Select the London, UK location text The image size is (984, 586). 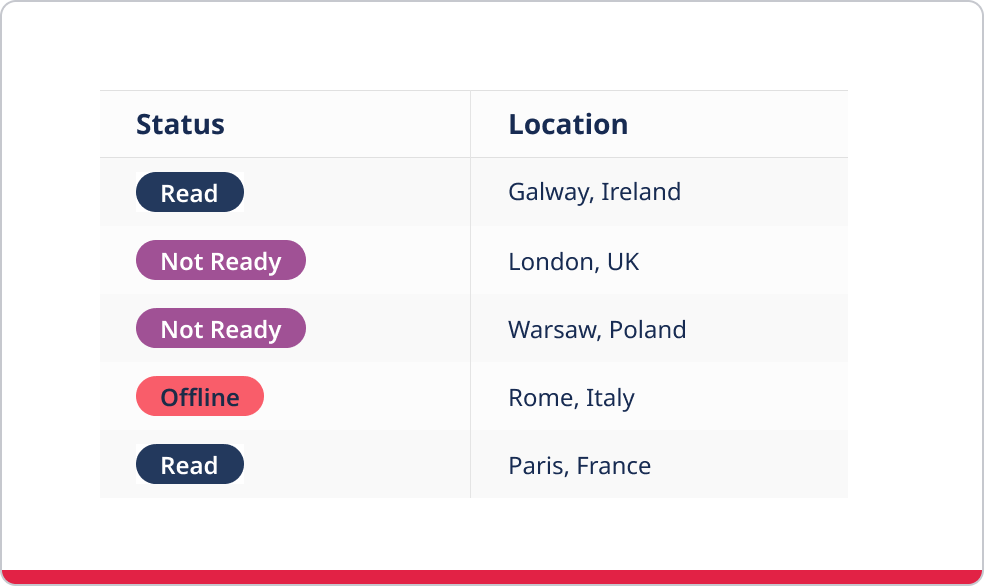(573, 261)
